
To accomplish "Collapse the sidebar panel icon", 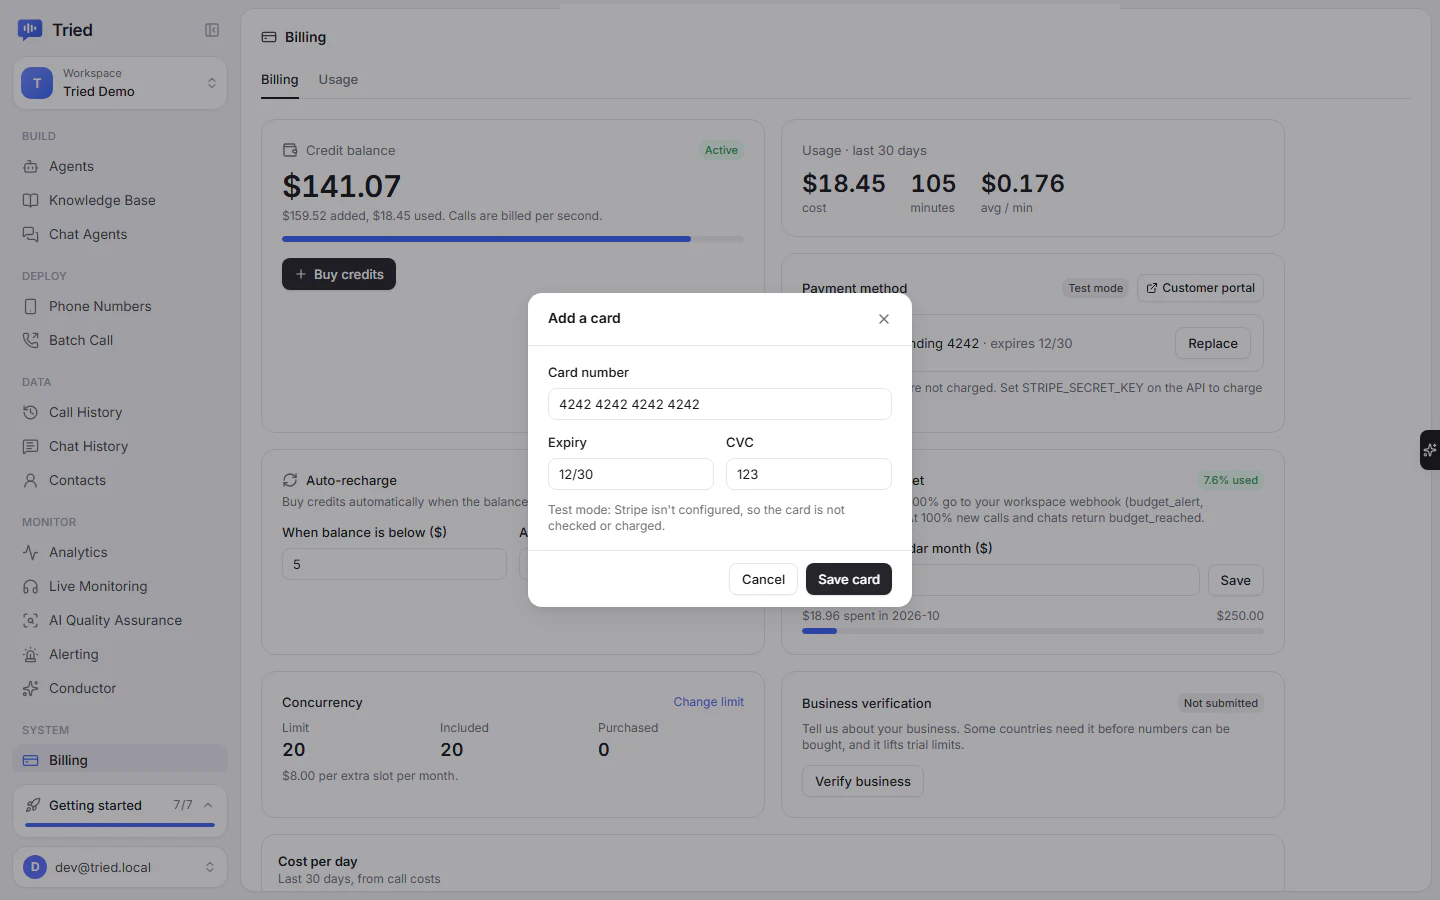I will point(212,30).
